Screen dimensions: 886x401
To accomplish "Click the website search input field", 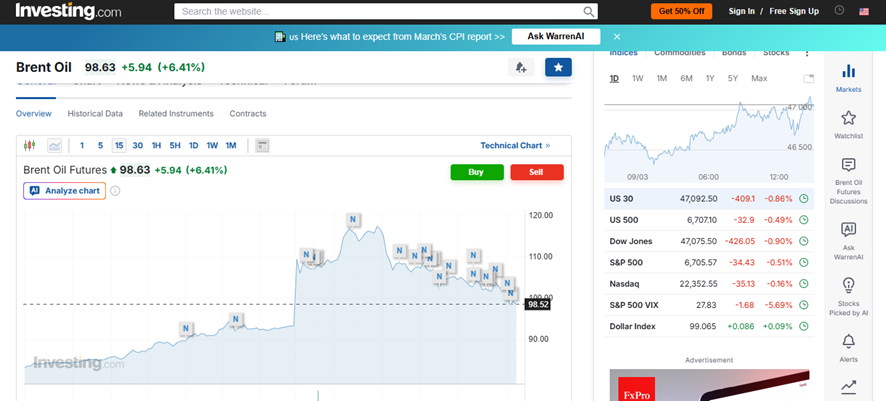I will coord(380,12).
